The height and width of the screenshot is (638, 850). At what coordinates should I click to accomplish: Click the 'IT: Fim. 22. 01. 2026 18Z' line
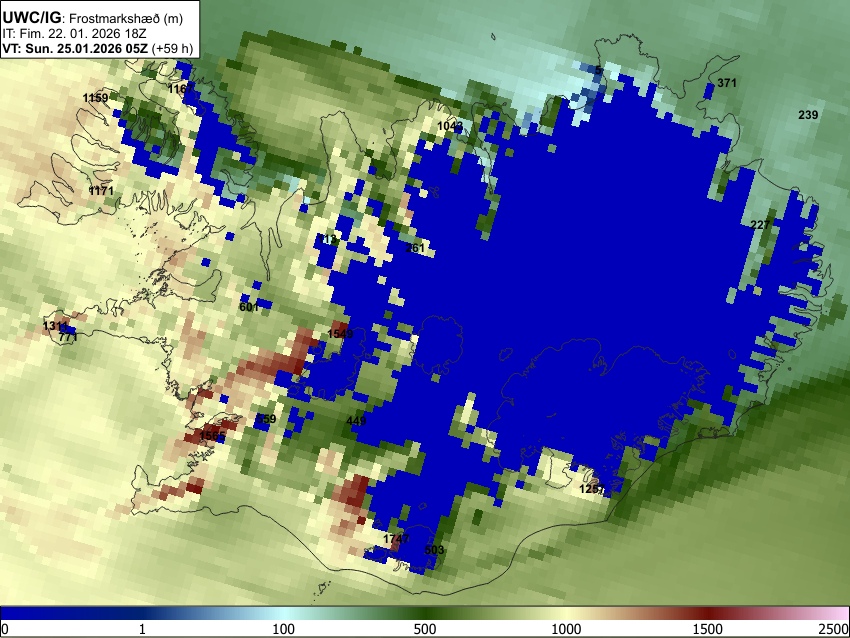[74, 34]
